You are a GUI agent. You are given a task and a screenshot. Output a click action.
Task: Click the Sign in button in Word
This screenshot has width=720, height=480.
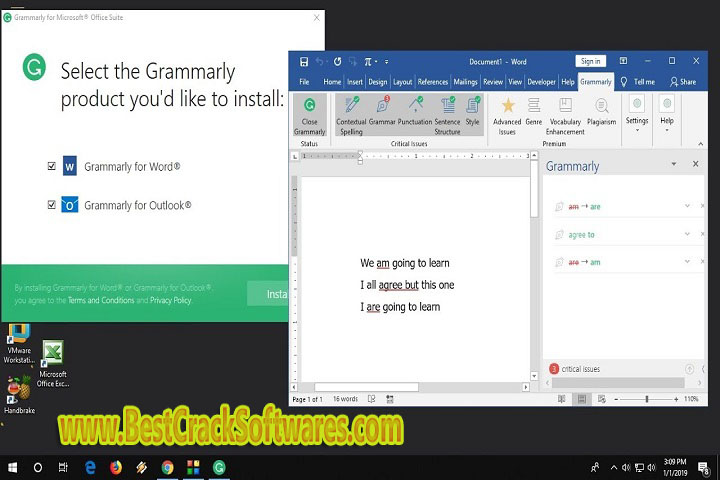(x=591, y=61)
